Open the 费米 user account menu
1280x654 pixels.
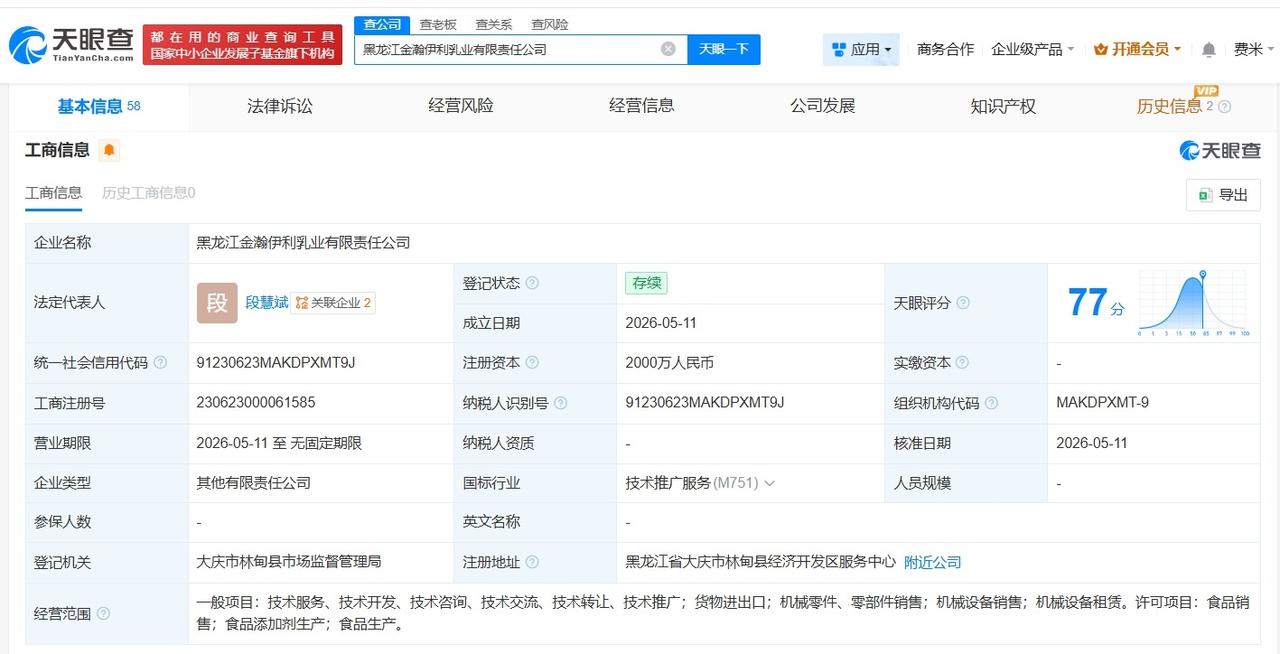[1254, 49]
